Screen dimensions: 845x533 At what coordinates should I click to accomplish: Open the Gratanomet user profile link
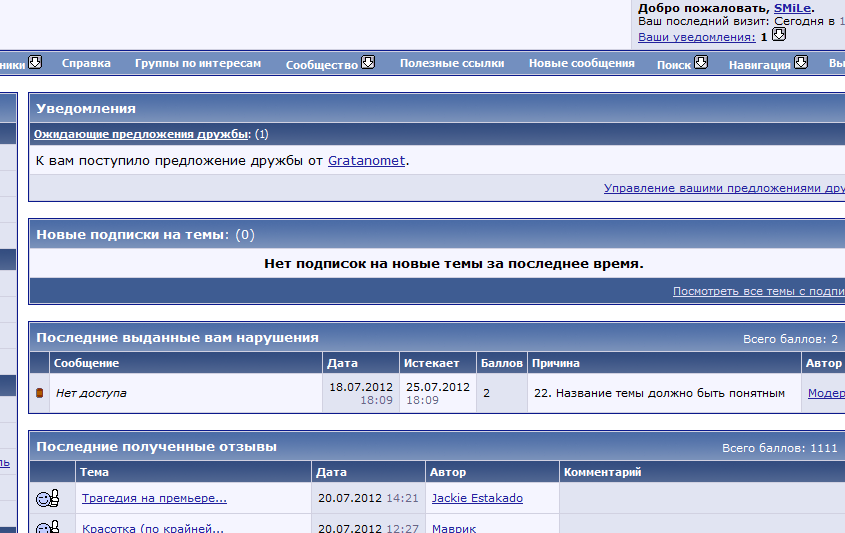366,161
